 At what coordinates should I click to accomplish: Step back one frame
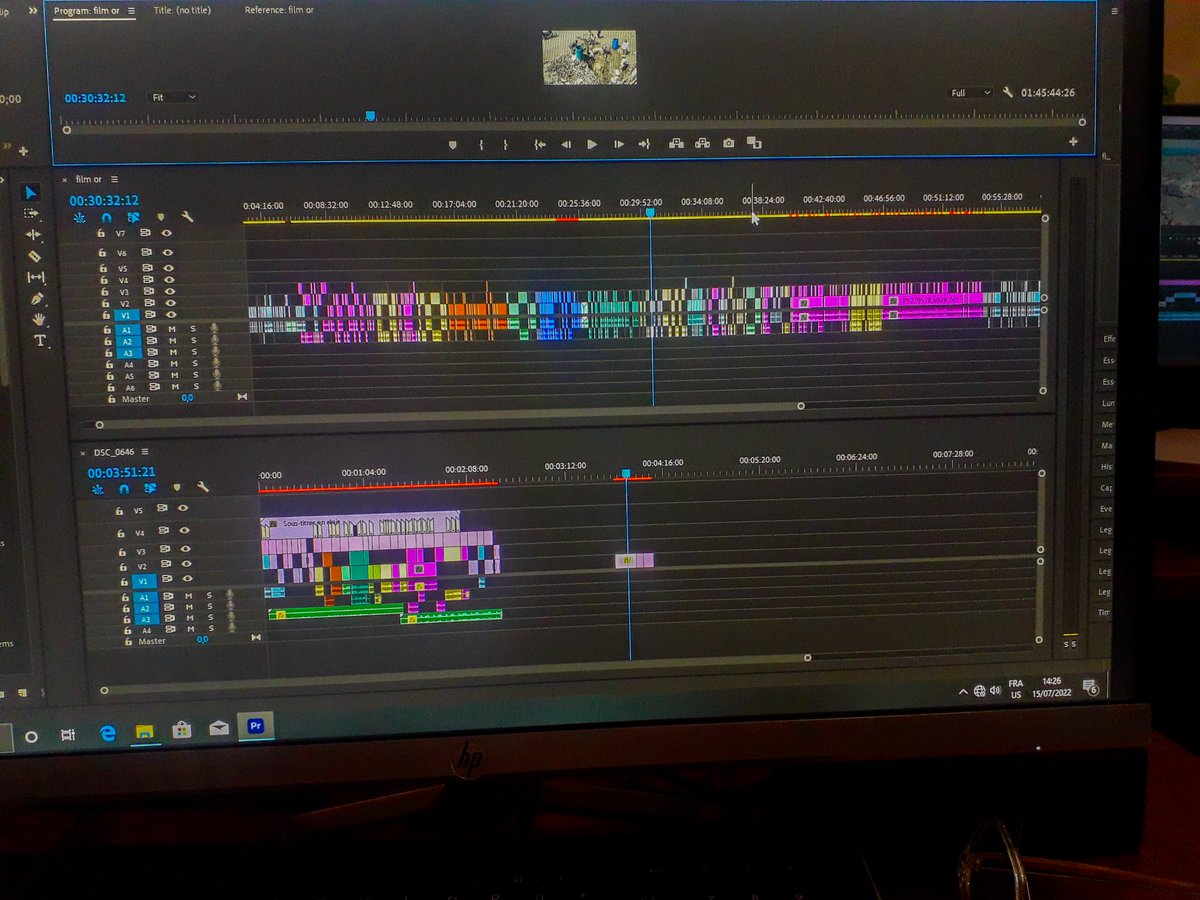[x=566, y=145]
